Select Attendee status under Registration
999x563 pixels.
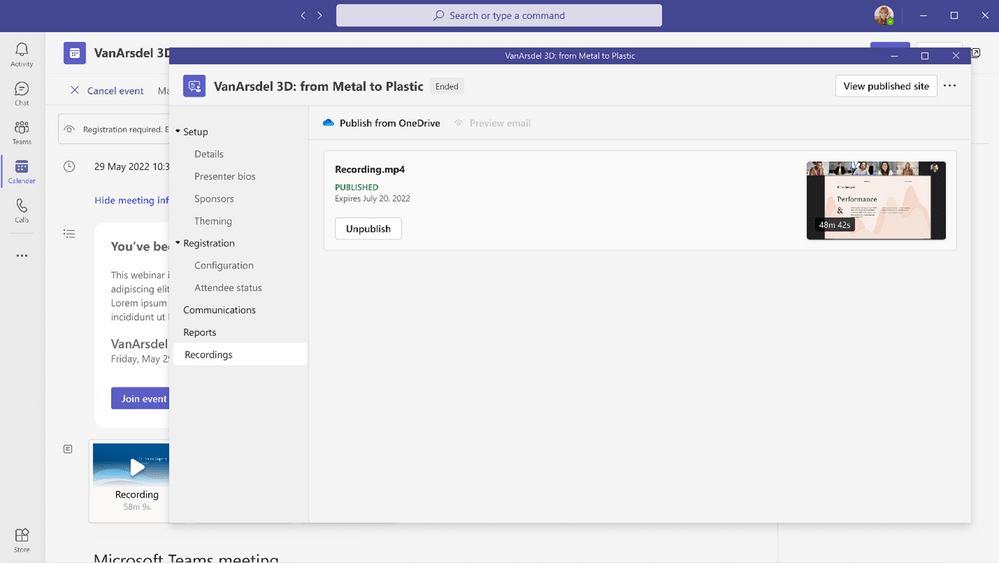tap(228, 288)
